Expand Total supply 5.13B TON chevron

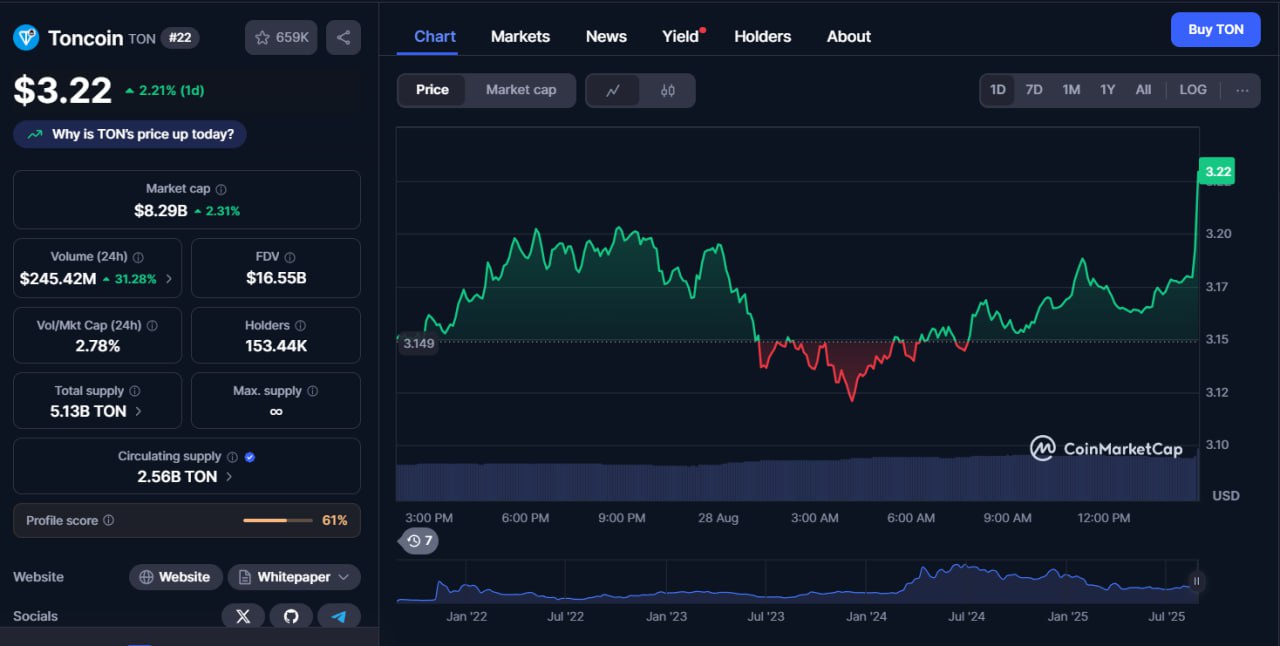point(138,411)
